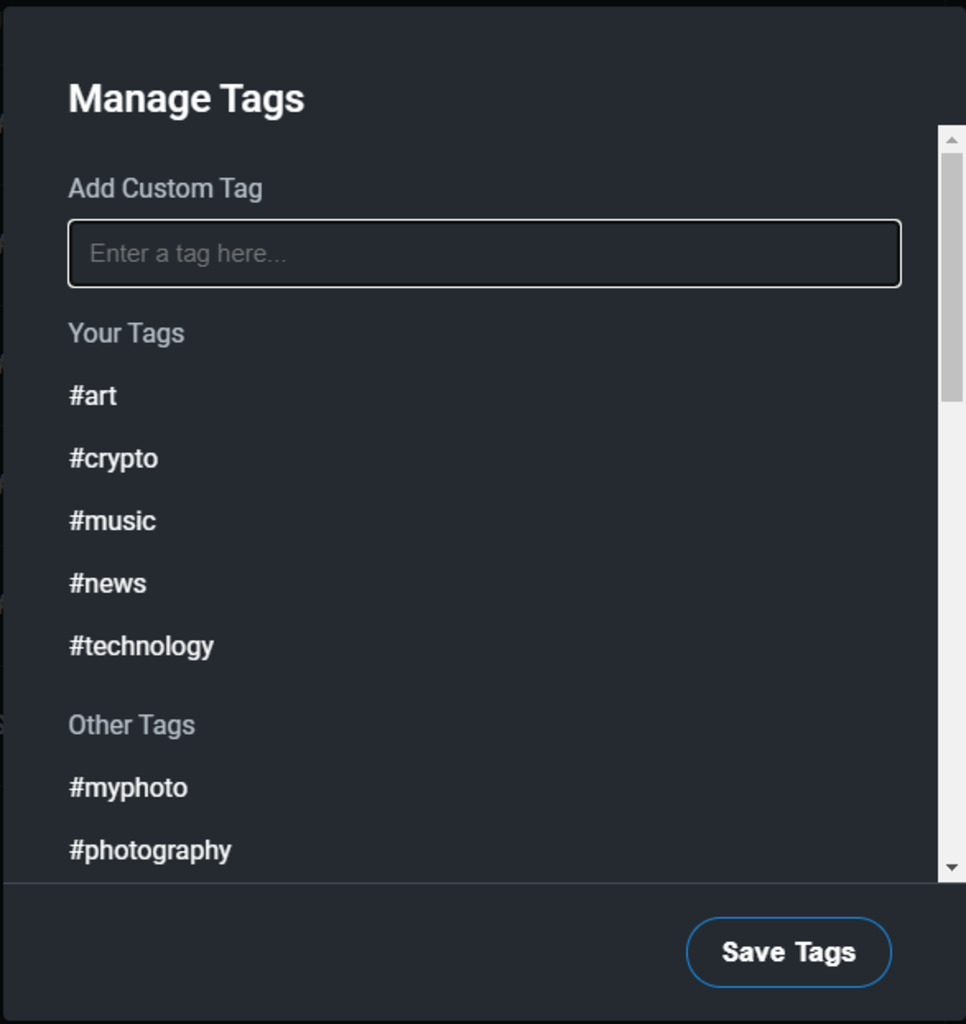The height and width of the screenshot is (1024, 966).
Task: Click the tag list scrollbar thumb
Action: point(952,276)
